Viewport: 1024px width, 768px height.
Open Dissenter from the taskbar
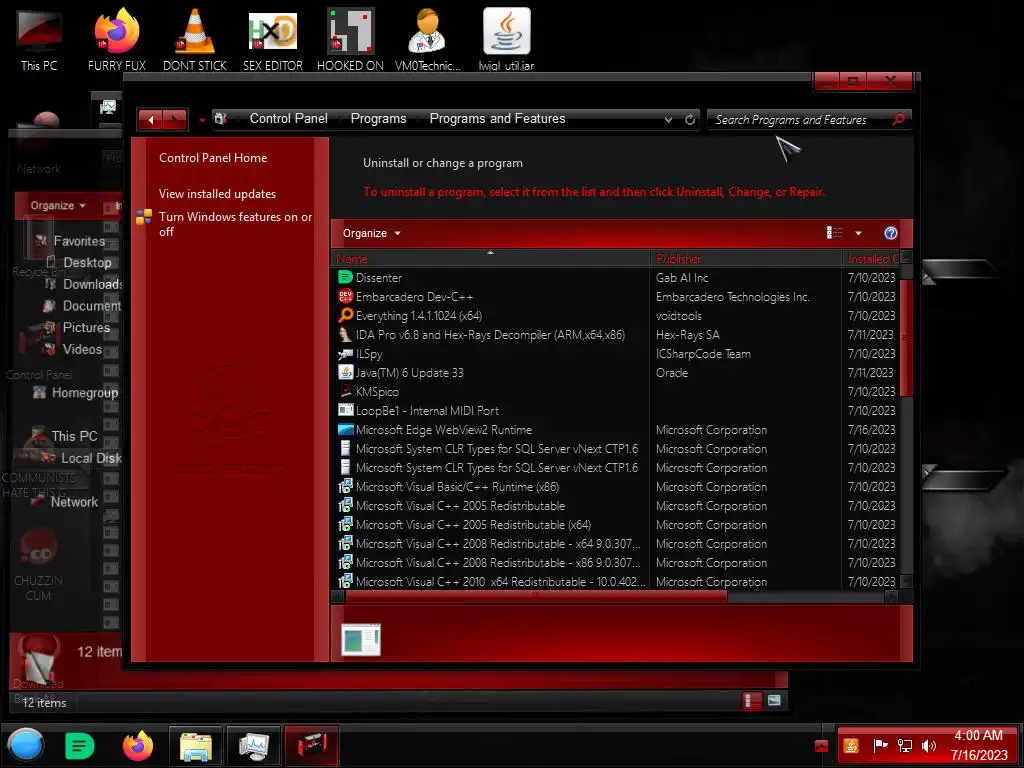80,746
